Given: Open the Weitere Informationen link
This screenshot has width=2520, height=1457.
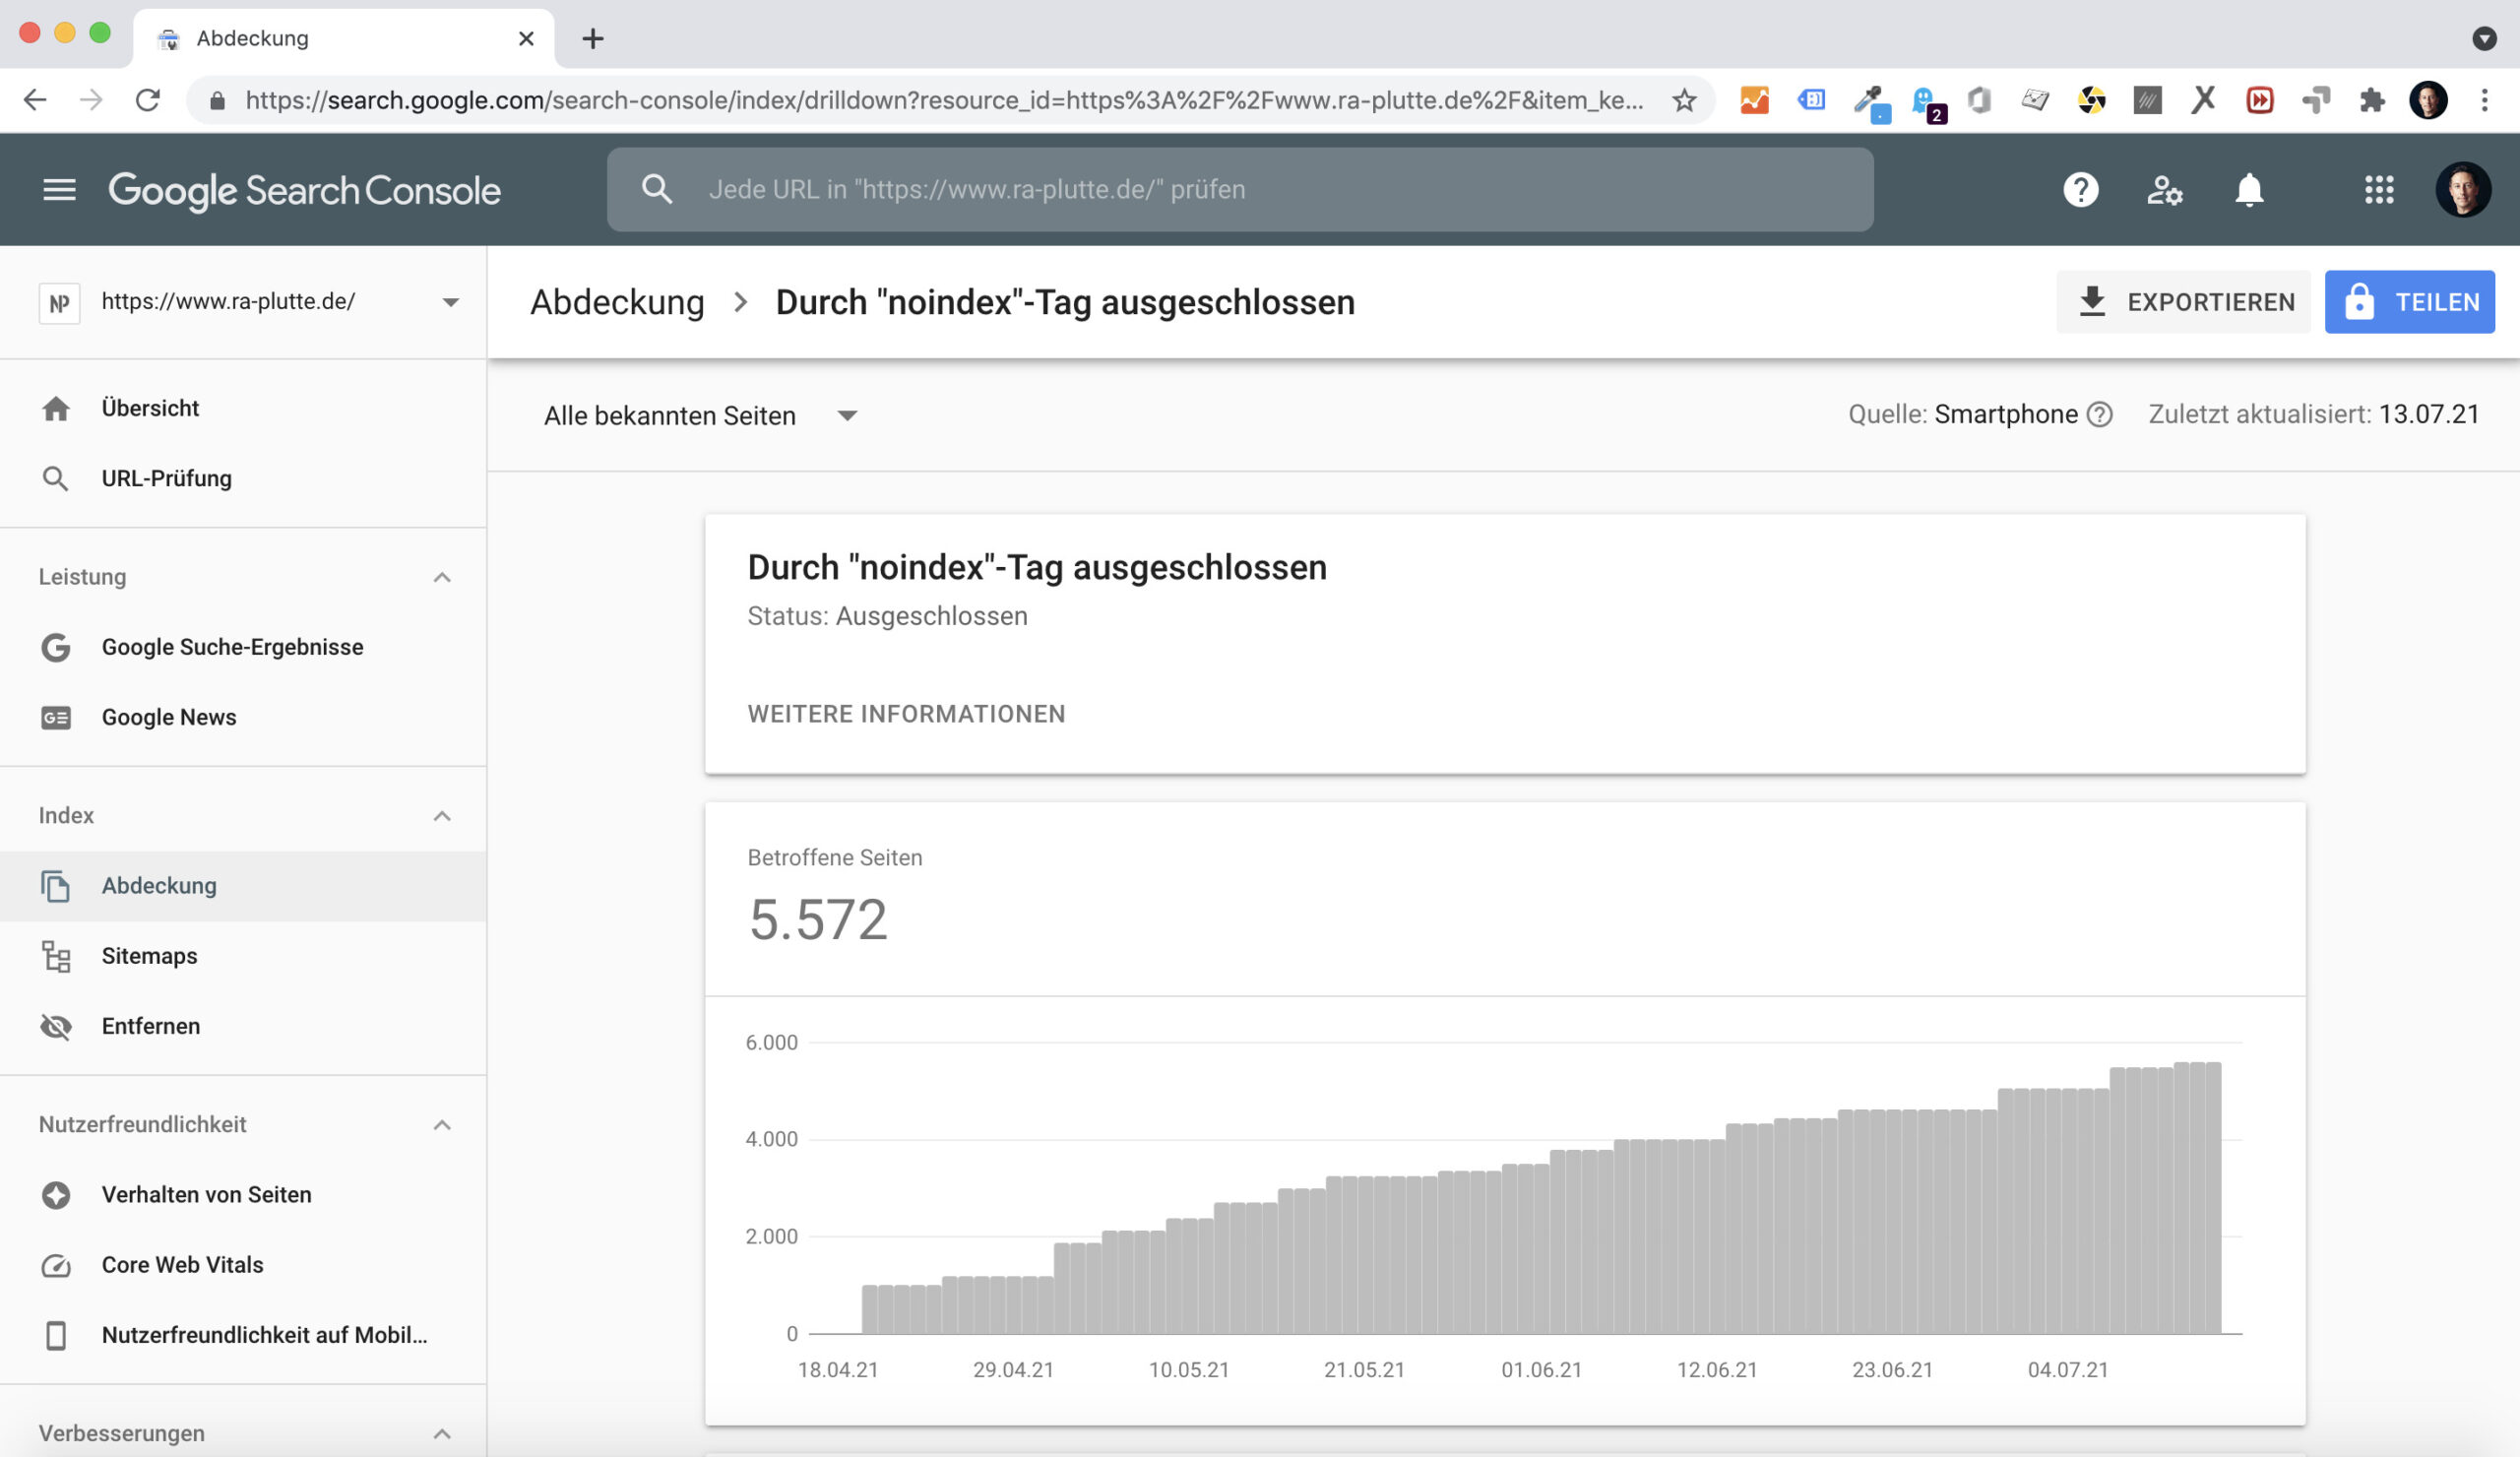Looking at the screenshot, I should coord(906,714).
